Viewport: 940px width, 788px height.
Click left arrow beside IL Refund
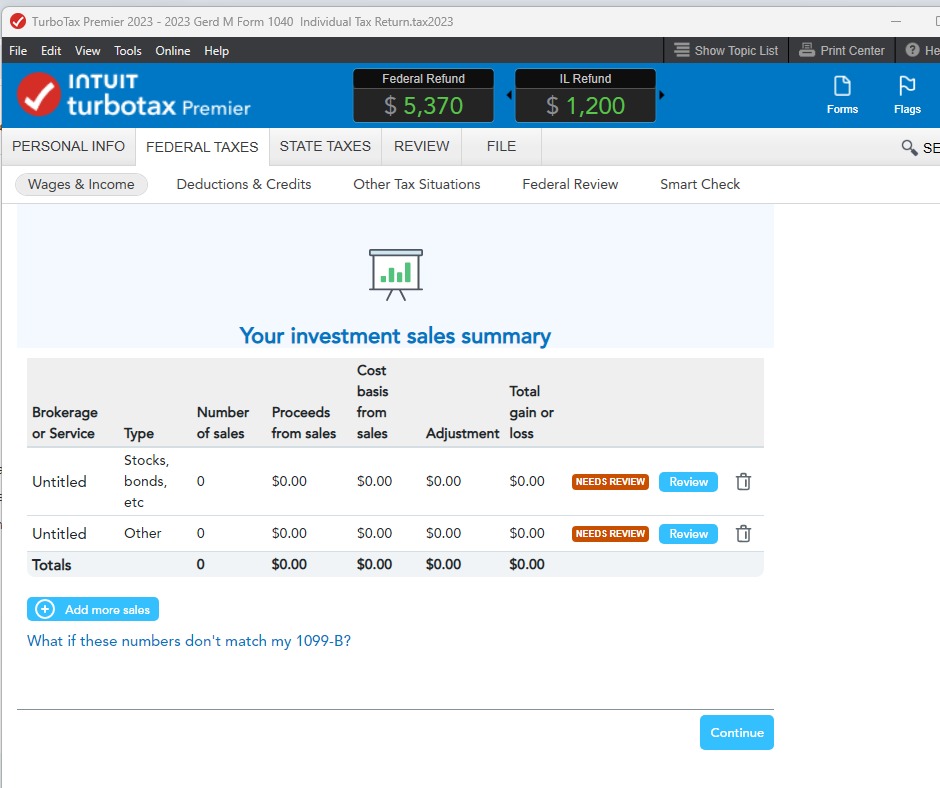[x=509, y=95]
